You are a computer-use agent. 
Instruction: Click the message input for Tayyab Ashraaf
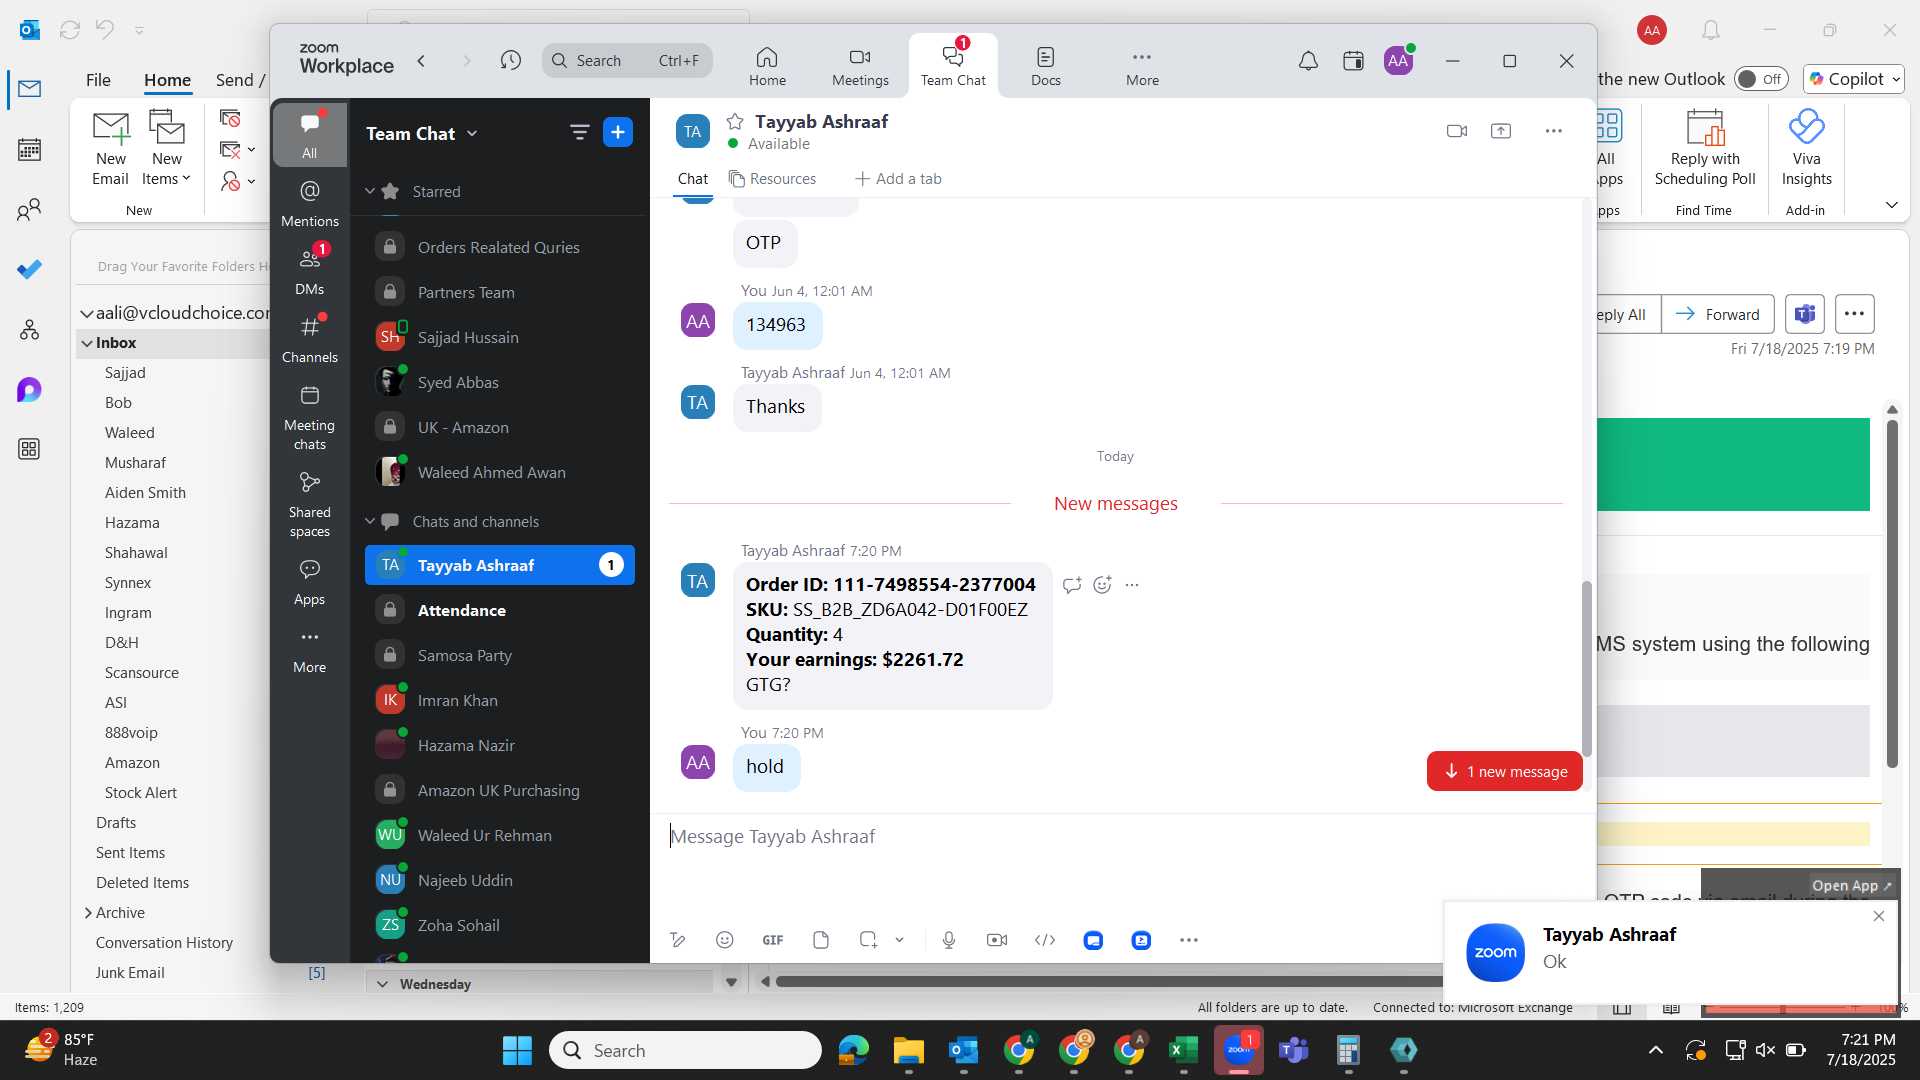(x=1120, y=837)
